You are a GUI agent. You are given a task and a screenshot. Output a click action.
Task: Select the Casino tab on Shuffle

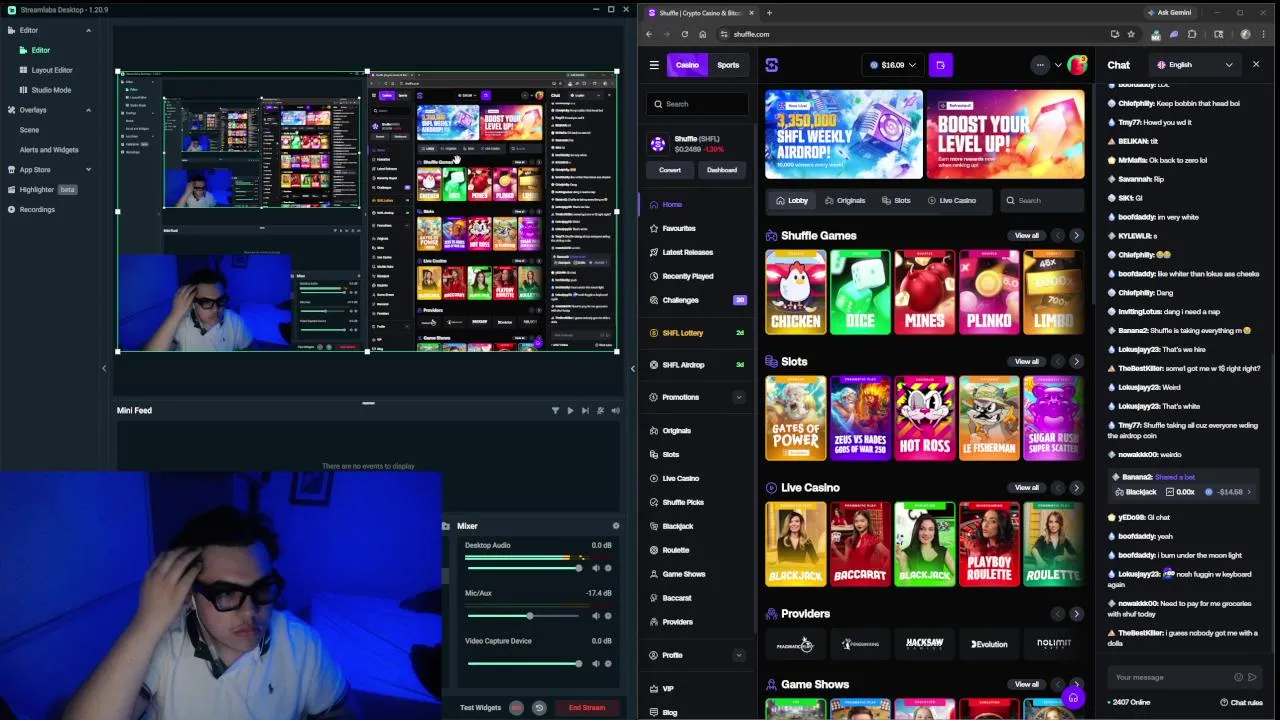pyautogui.click(x=687, y=65)
